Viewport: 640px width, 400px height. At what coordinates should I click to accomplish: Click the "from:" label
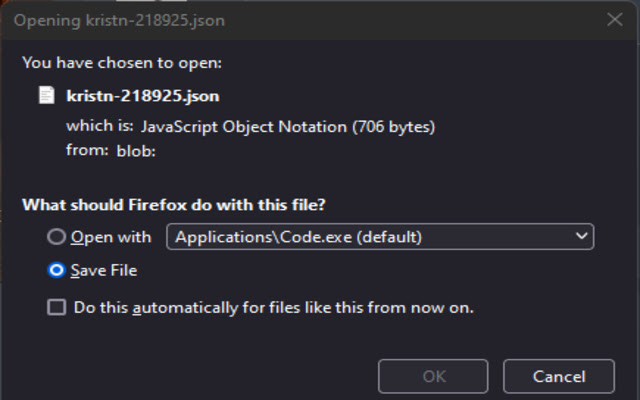[87, 152]
